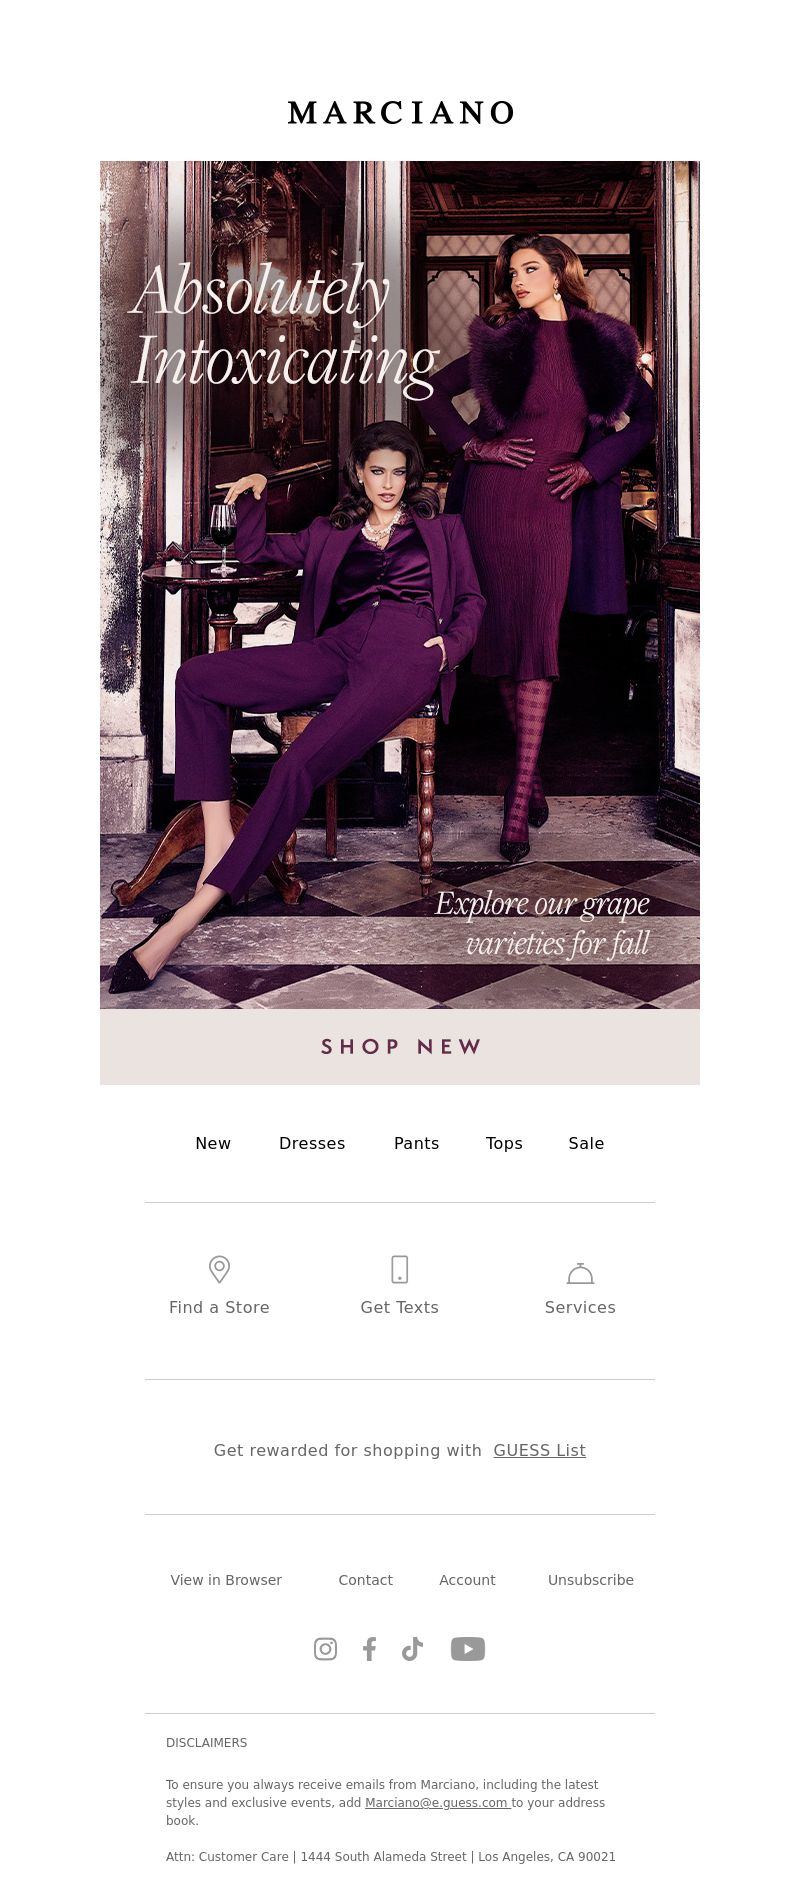The height and width of the screenshot is (1886, 800).
Task: Click the SHOP NEW button
Action: point(400,1046)
